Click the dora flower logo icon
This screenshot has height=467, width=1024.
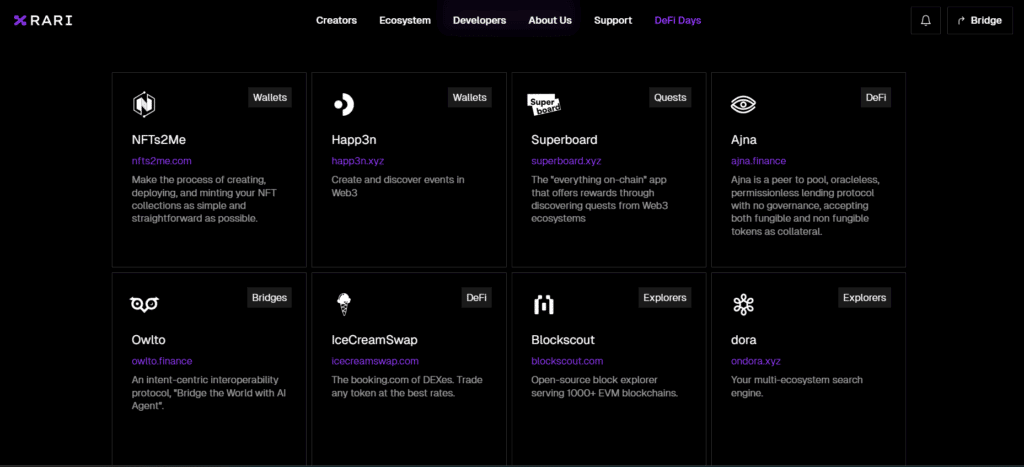tap(743, 304)
